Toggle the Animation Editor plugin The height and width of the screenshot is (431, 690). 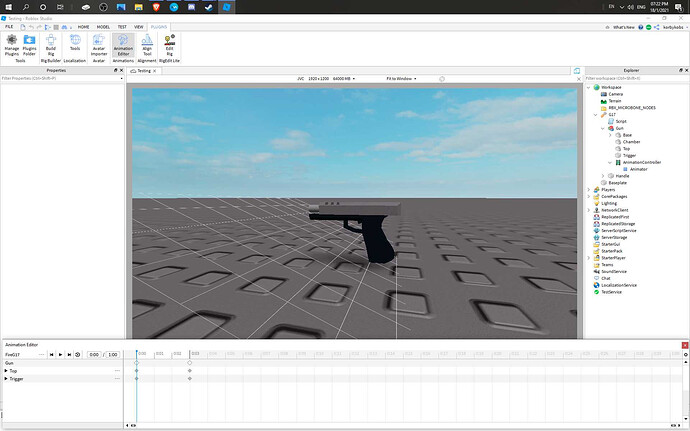[123, 45]
